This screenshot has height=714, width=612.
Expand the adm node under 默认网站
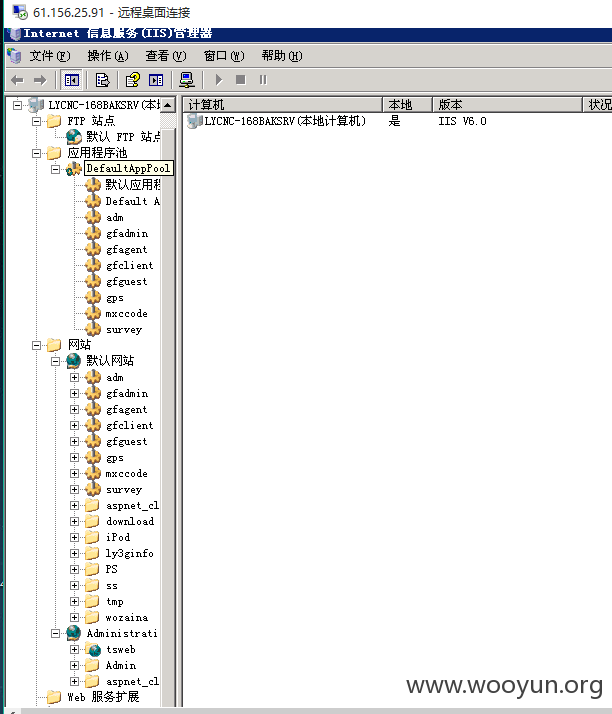tap(75, 377)
